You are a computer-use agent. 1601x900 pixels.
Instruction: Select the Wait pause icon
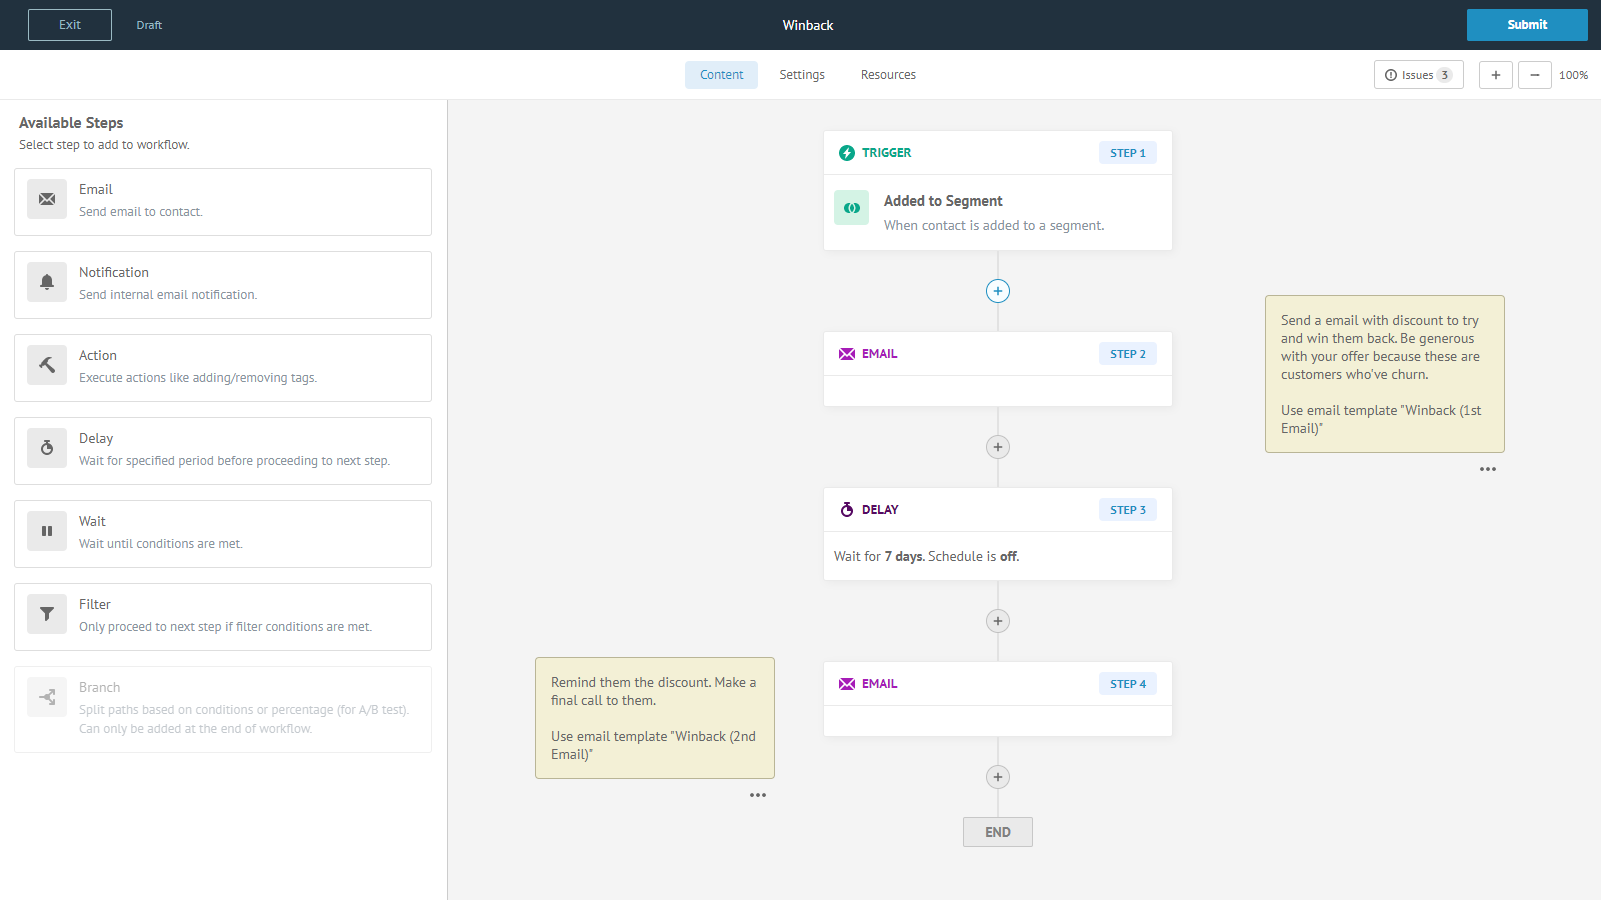[x=47, y=531]
